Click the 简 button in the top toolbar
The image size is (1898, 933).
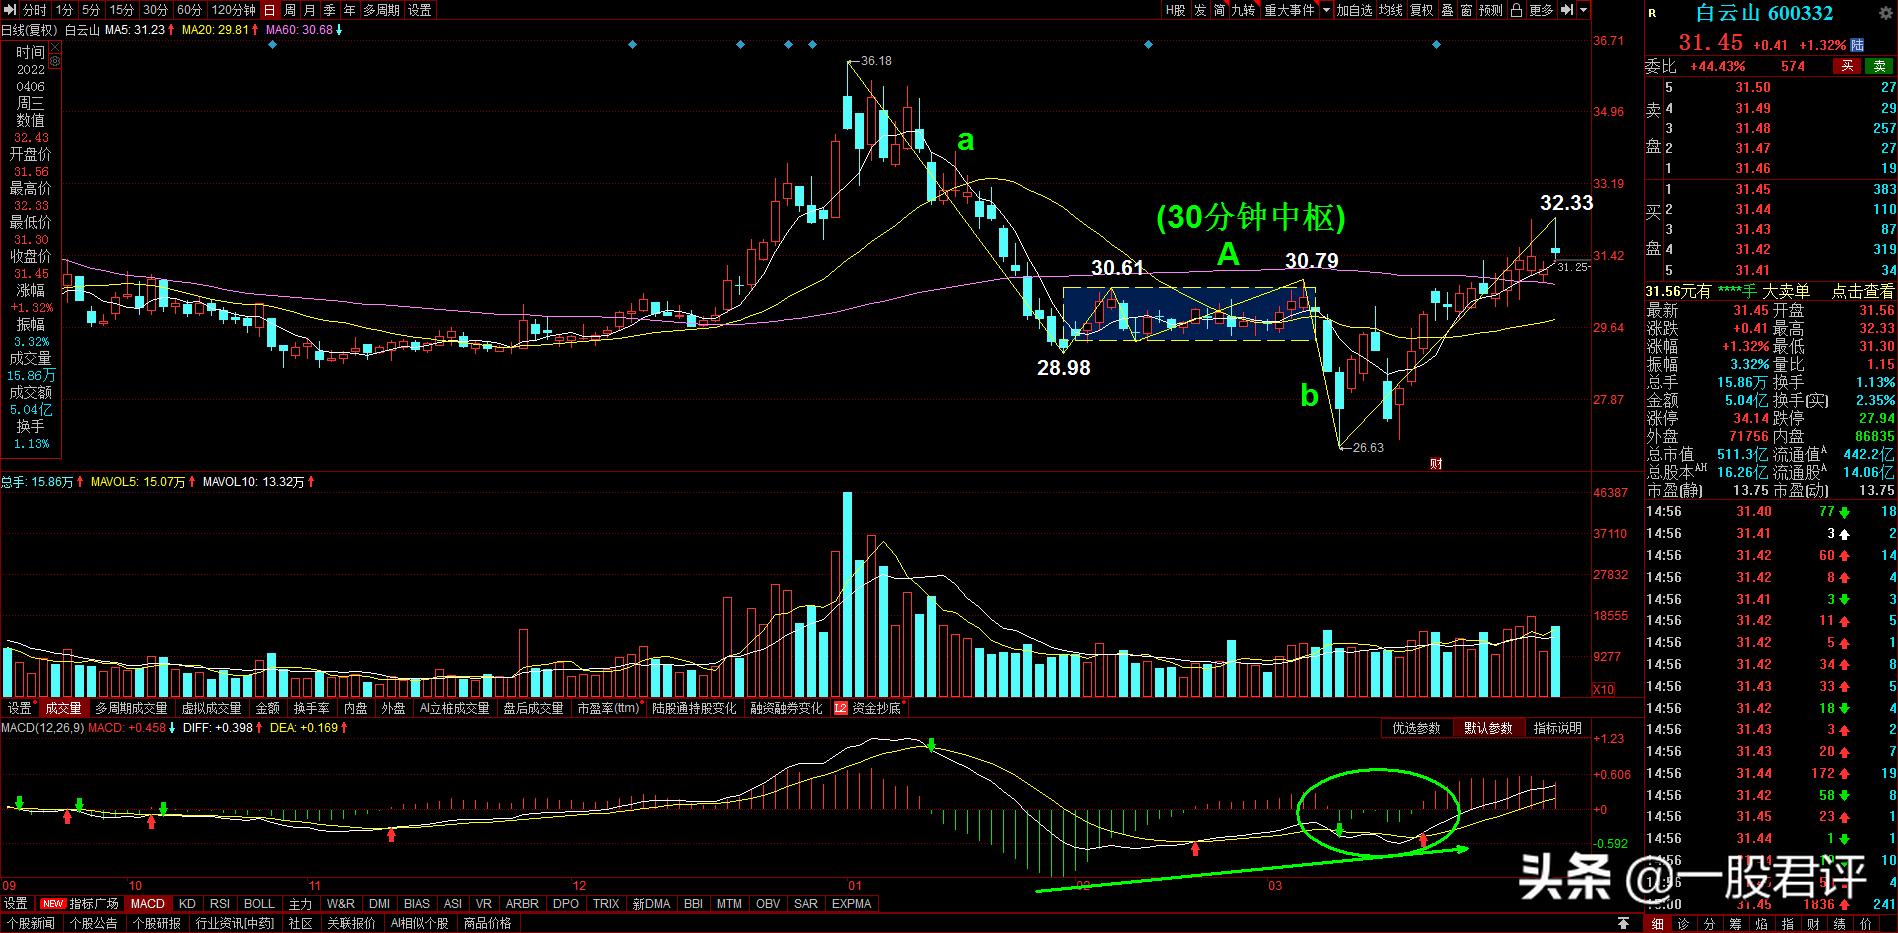coord(1220,10)
